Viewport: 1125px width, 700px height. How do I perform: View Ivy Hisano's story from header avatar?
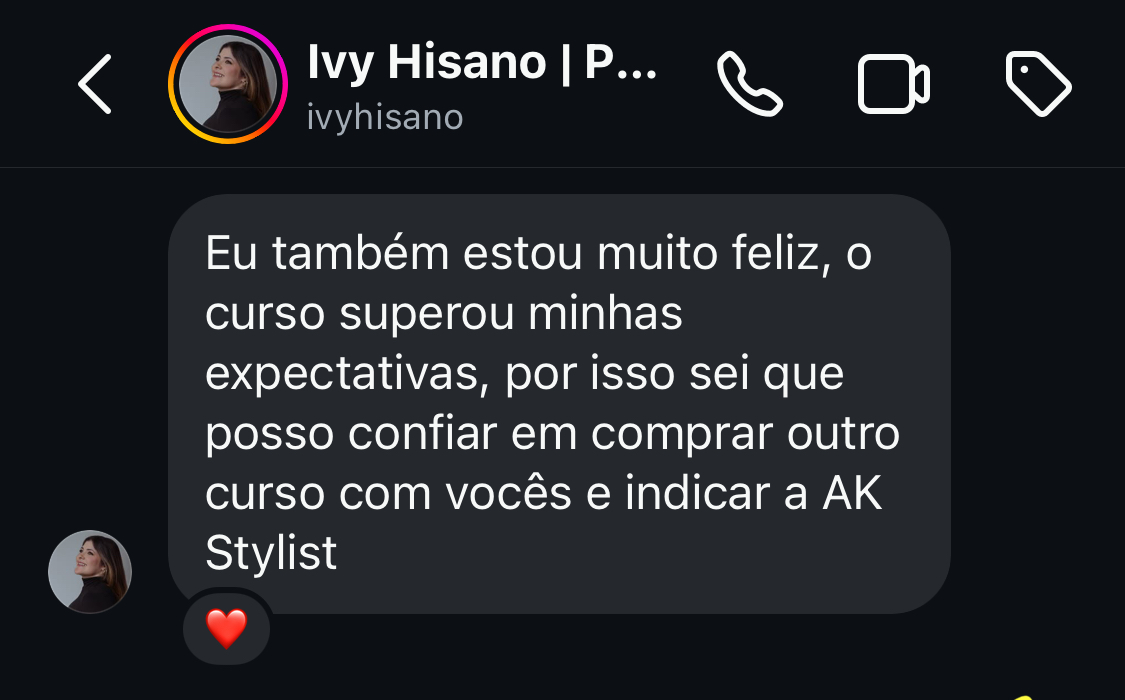click(x=228, y=84)
